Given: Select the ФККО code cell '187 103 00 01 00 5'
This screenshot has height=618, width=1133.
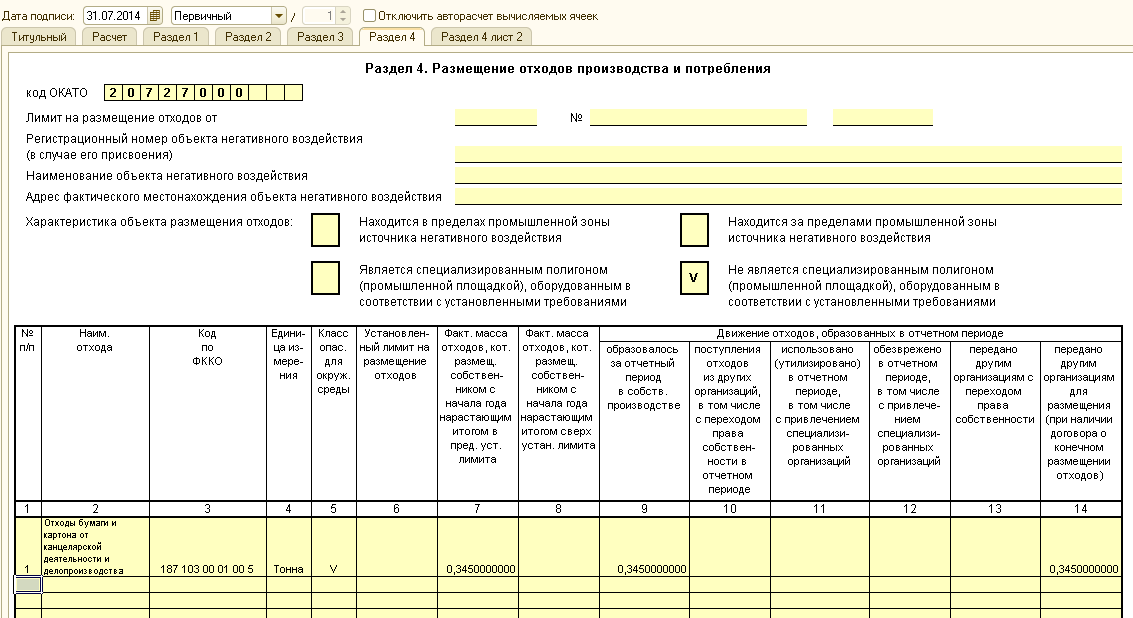Looking at the screenshot, I should [207, 569].
